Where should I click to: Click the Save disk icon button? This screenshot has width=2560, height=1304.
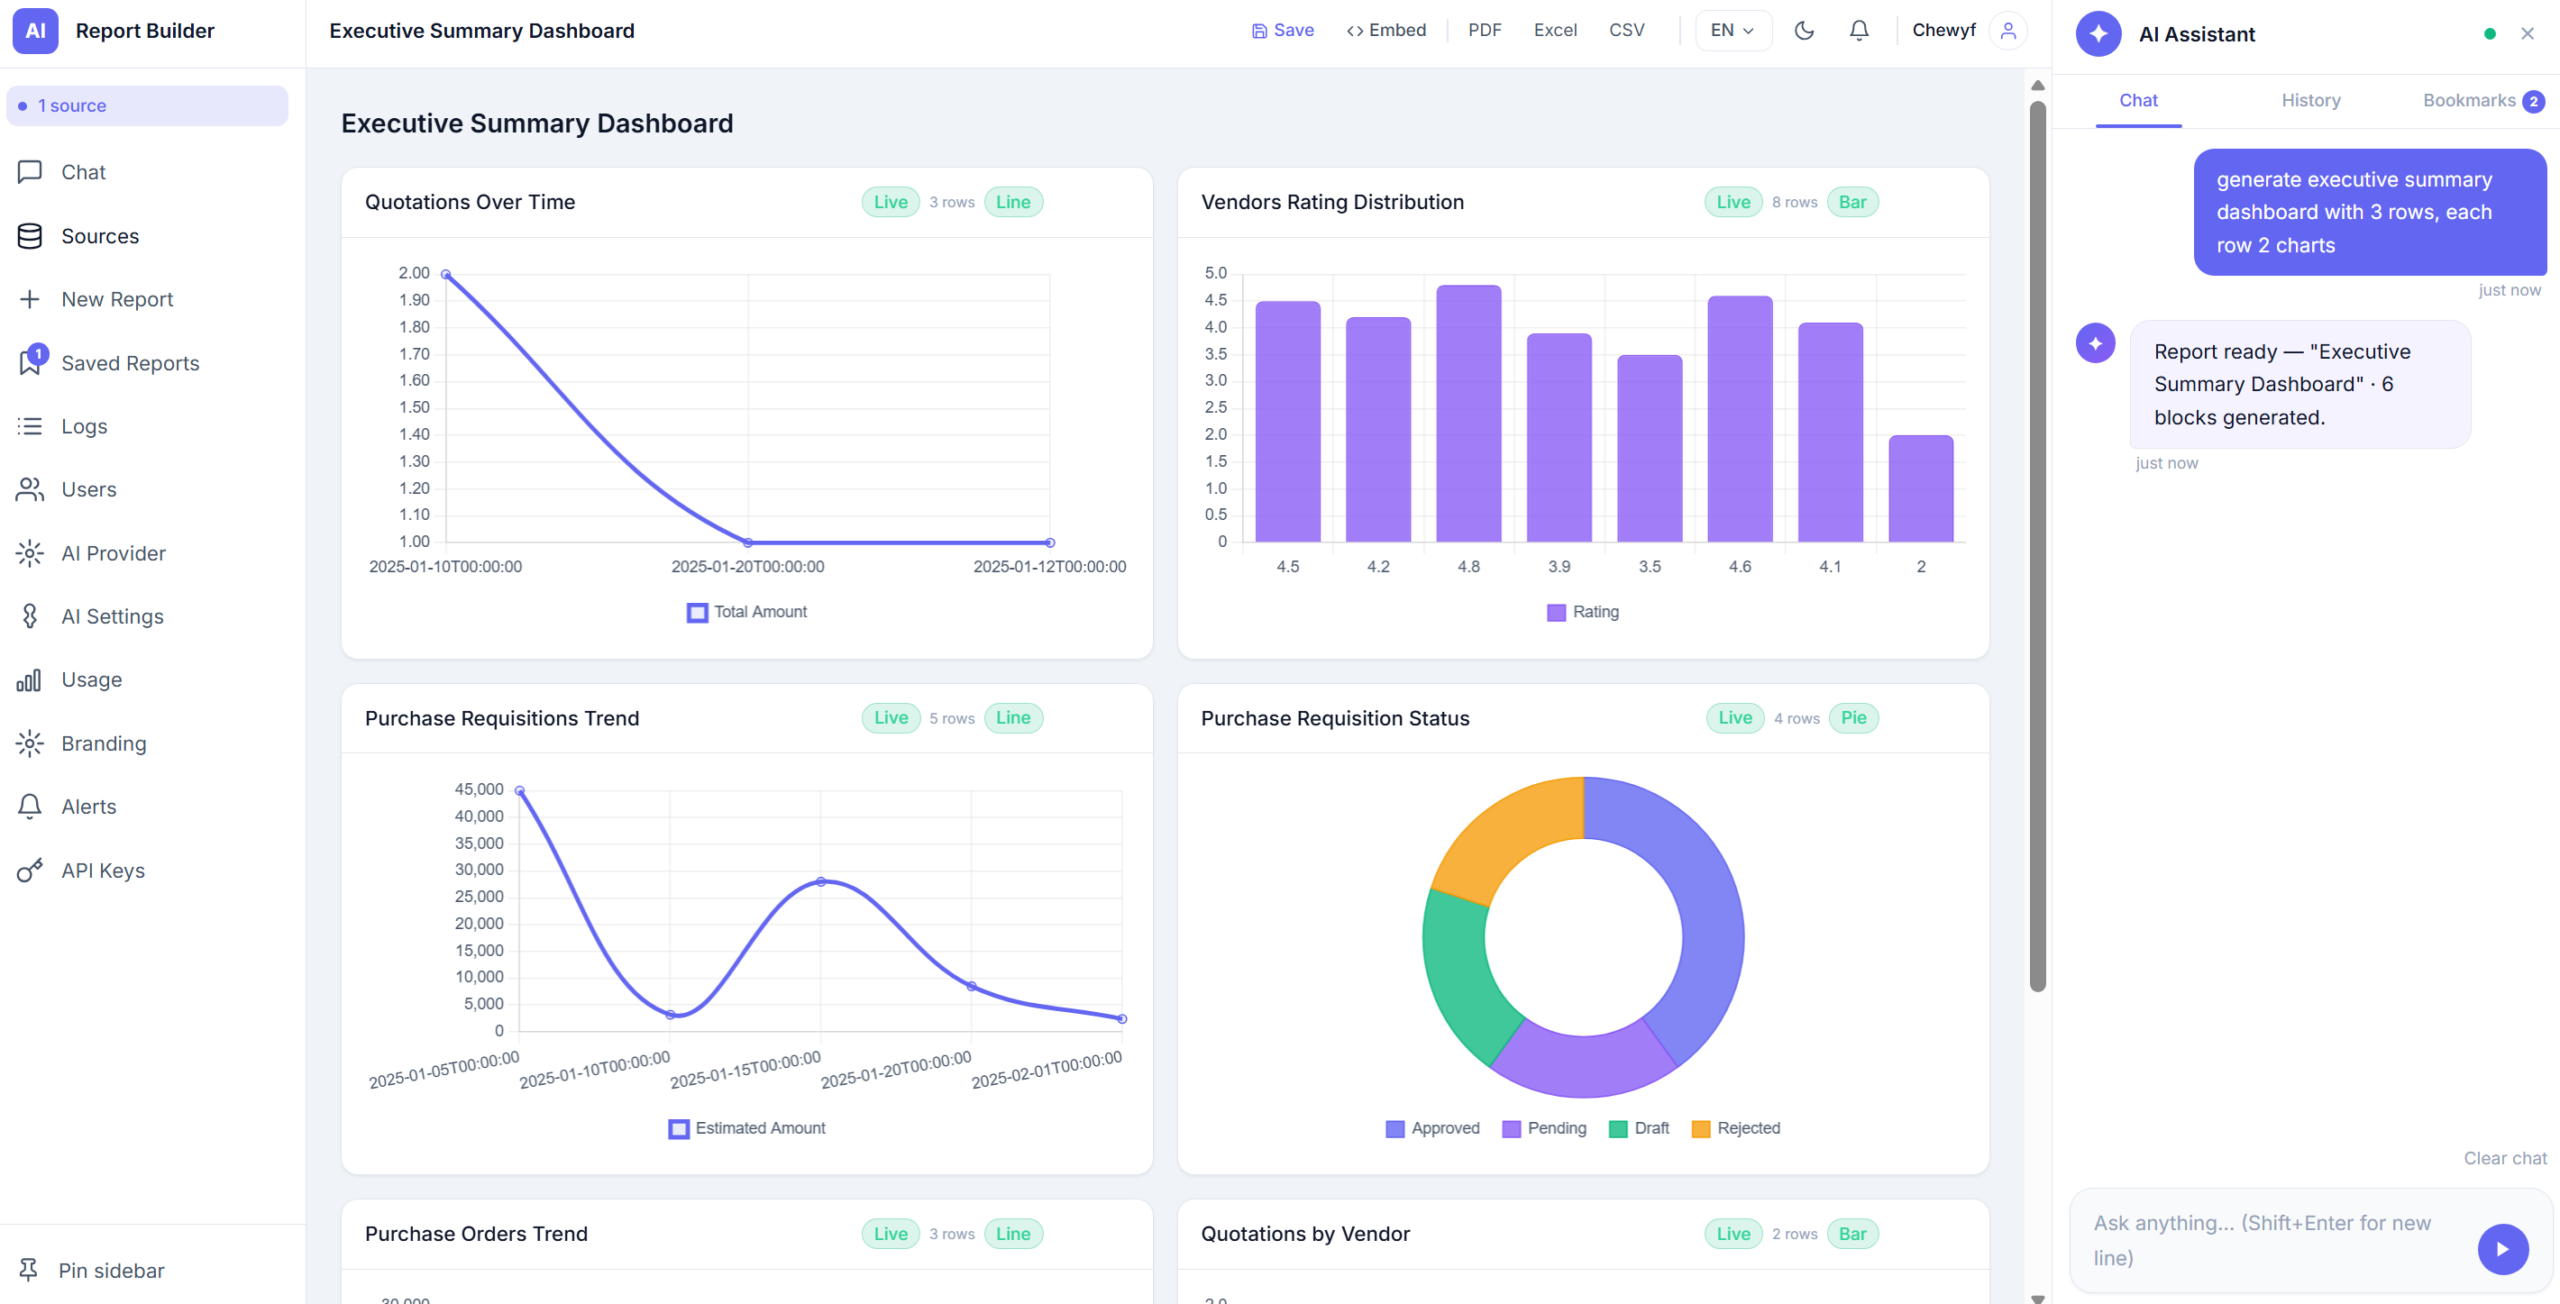(x=1283, y=31)
